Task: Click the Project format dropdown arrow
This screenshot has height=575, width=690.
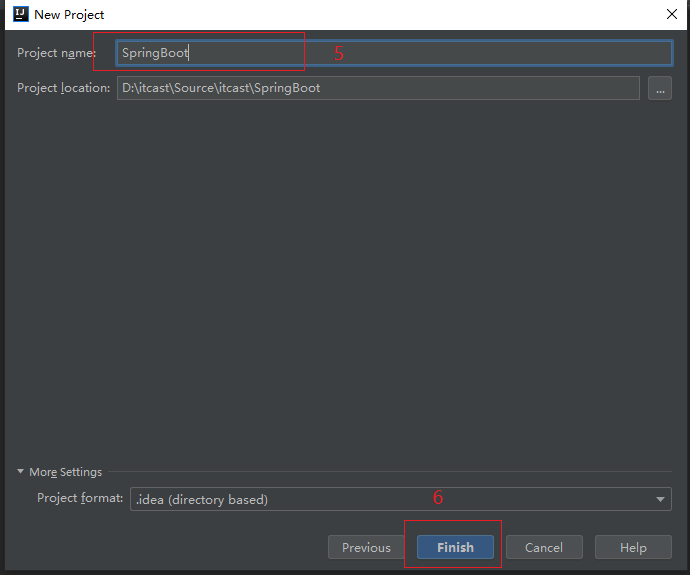Action: pos(661,499)
